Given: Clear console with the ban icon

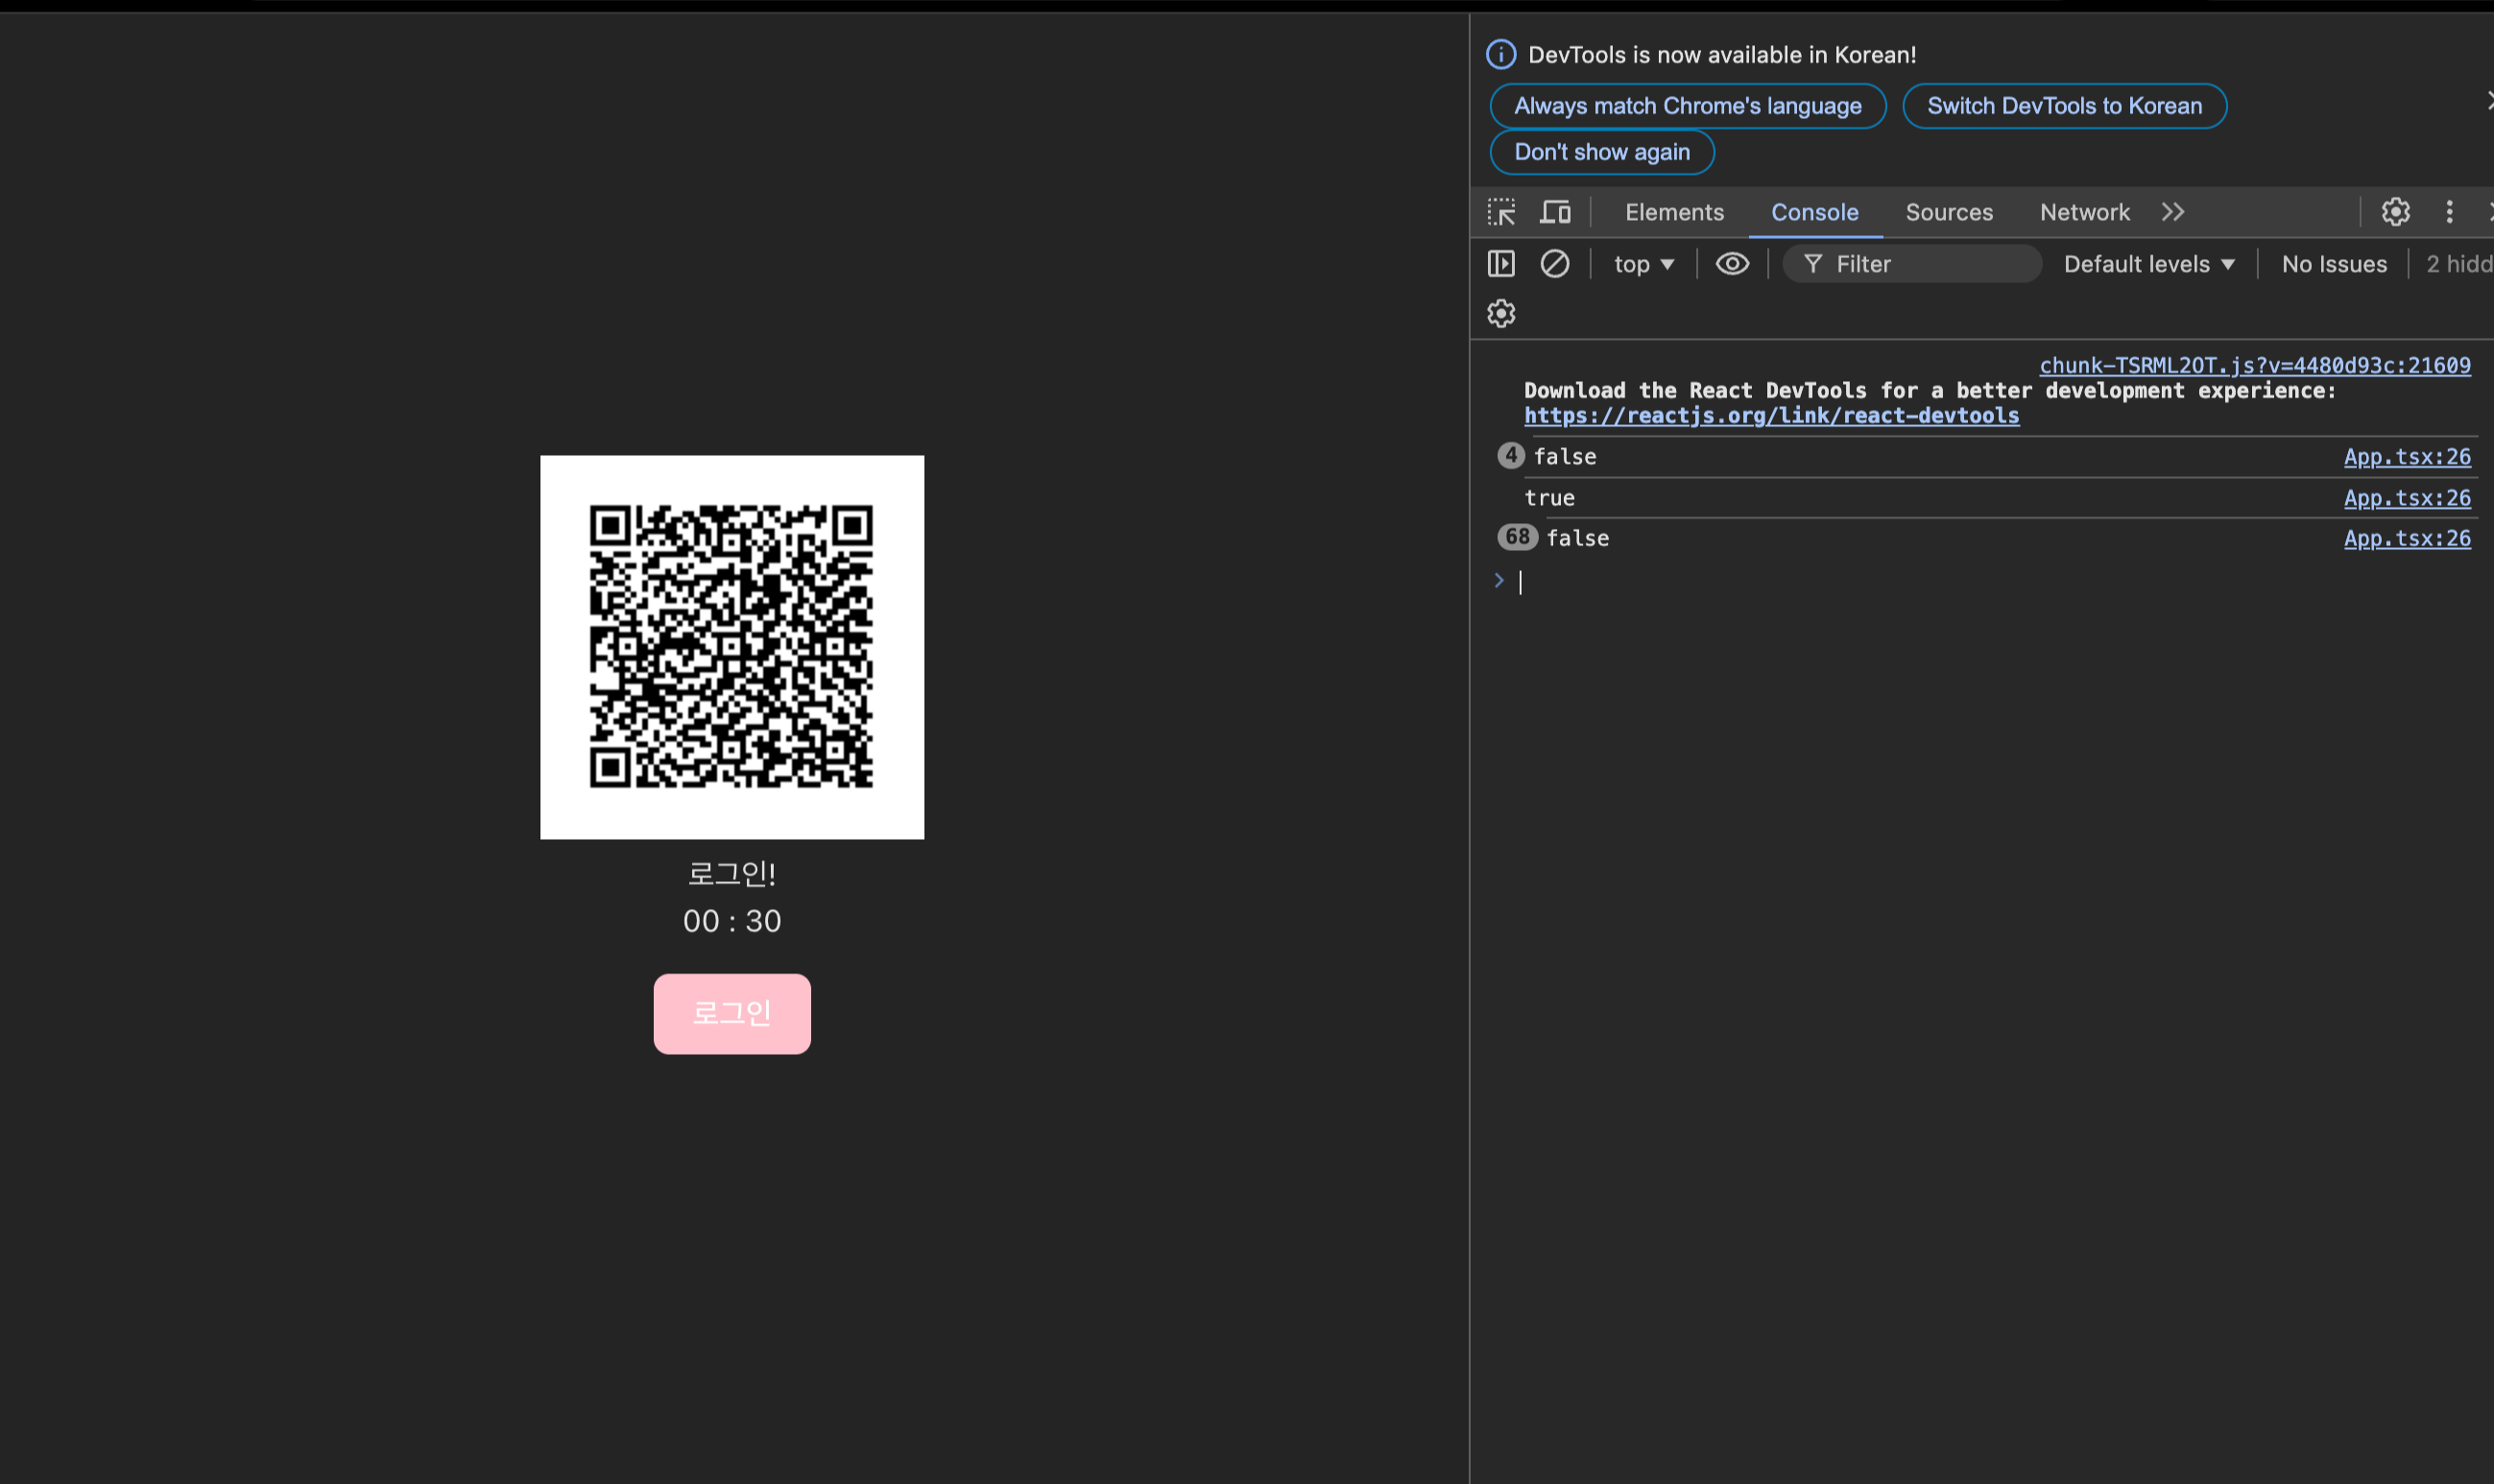Looking at the screenshot, I should [x=1554, y=264].
